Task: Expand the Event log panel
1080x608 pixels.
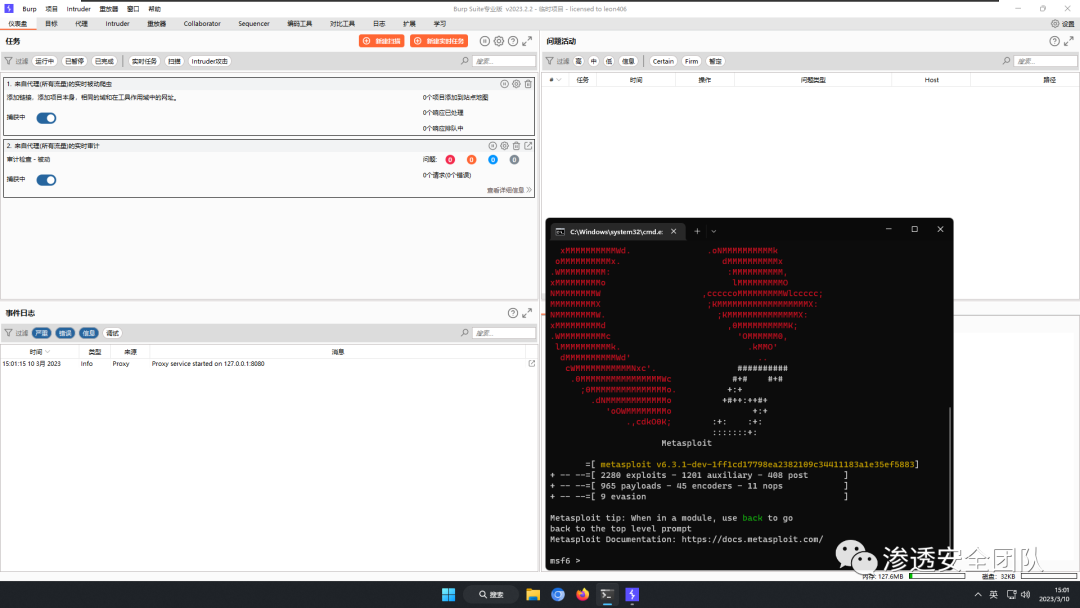Action: (x=527, y=313)
